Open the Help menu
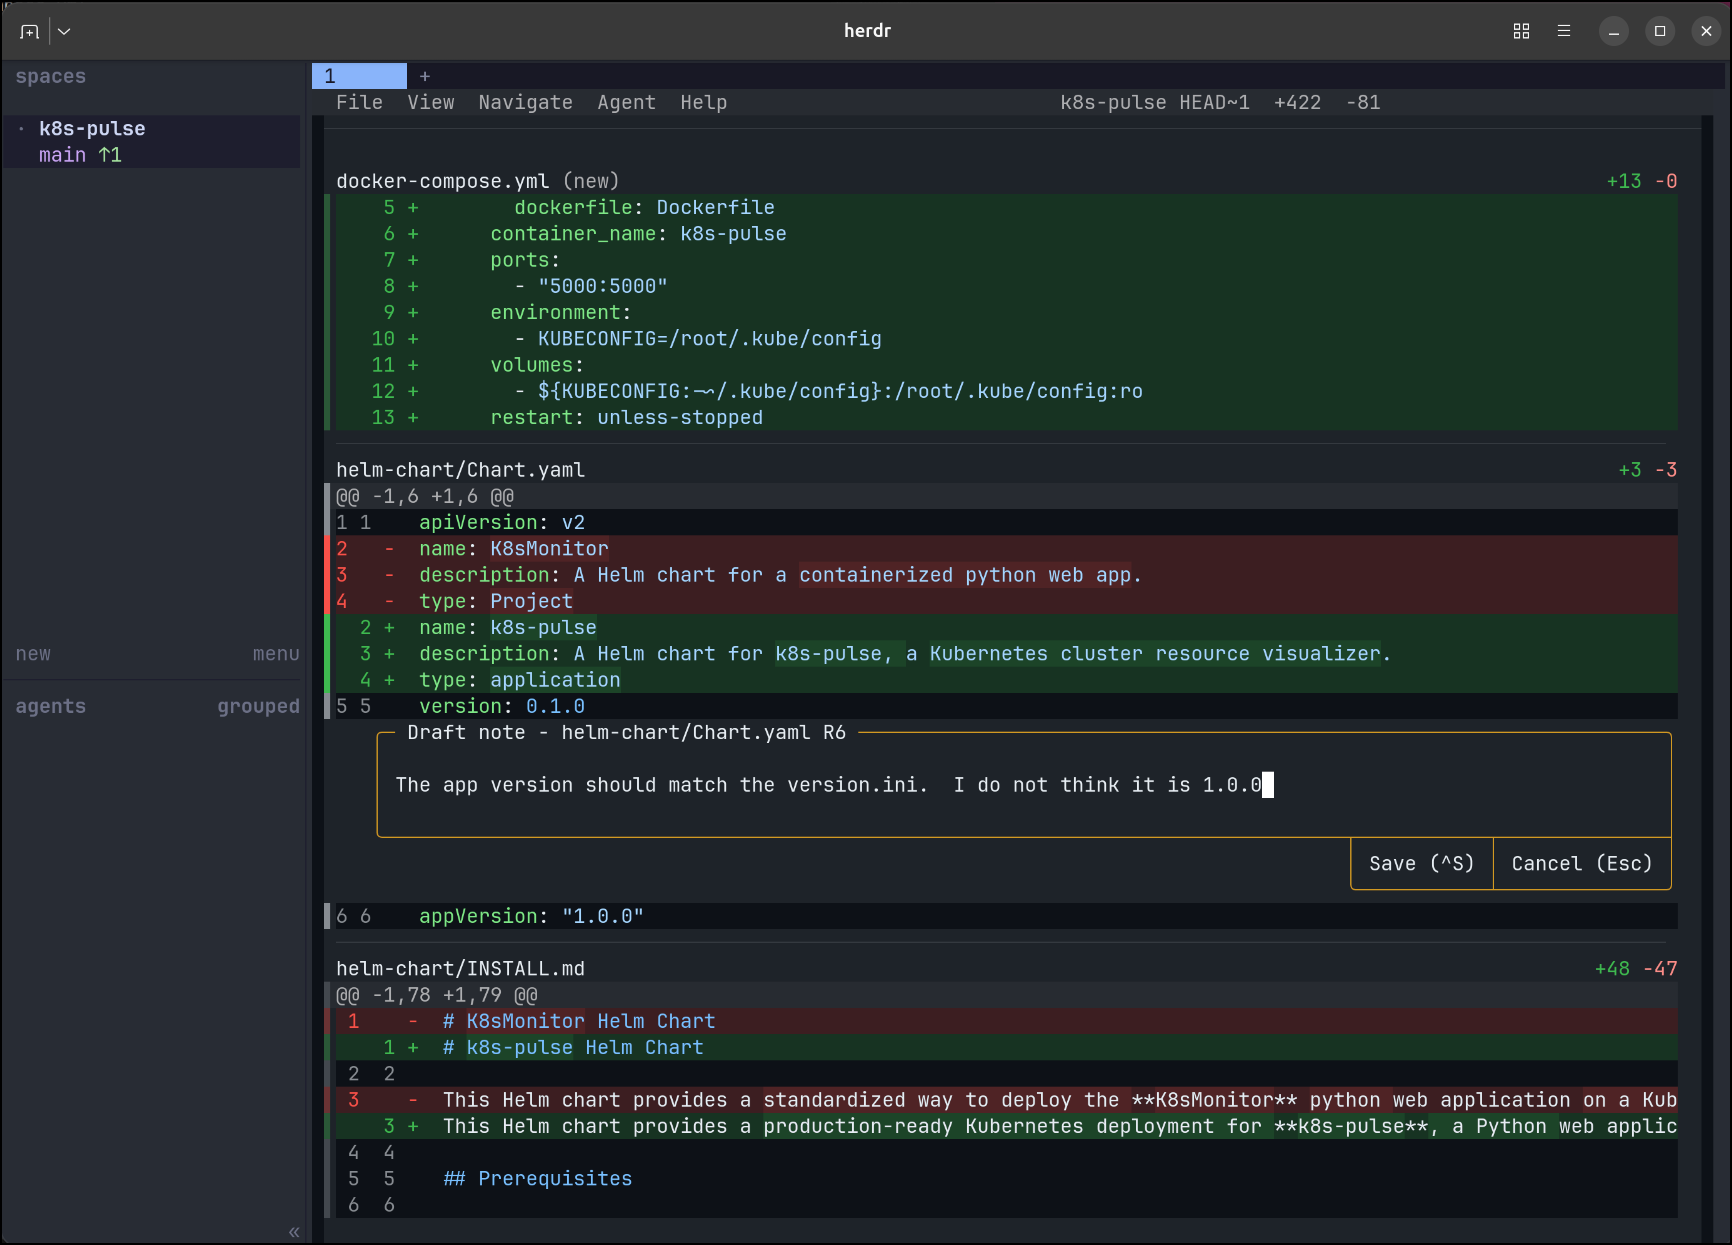 703,102
